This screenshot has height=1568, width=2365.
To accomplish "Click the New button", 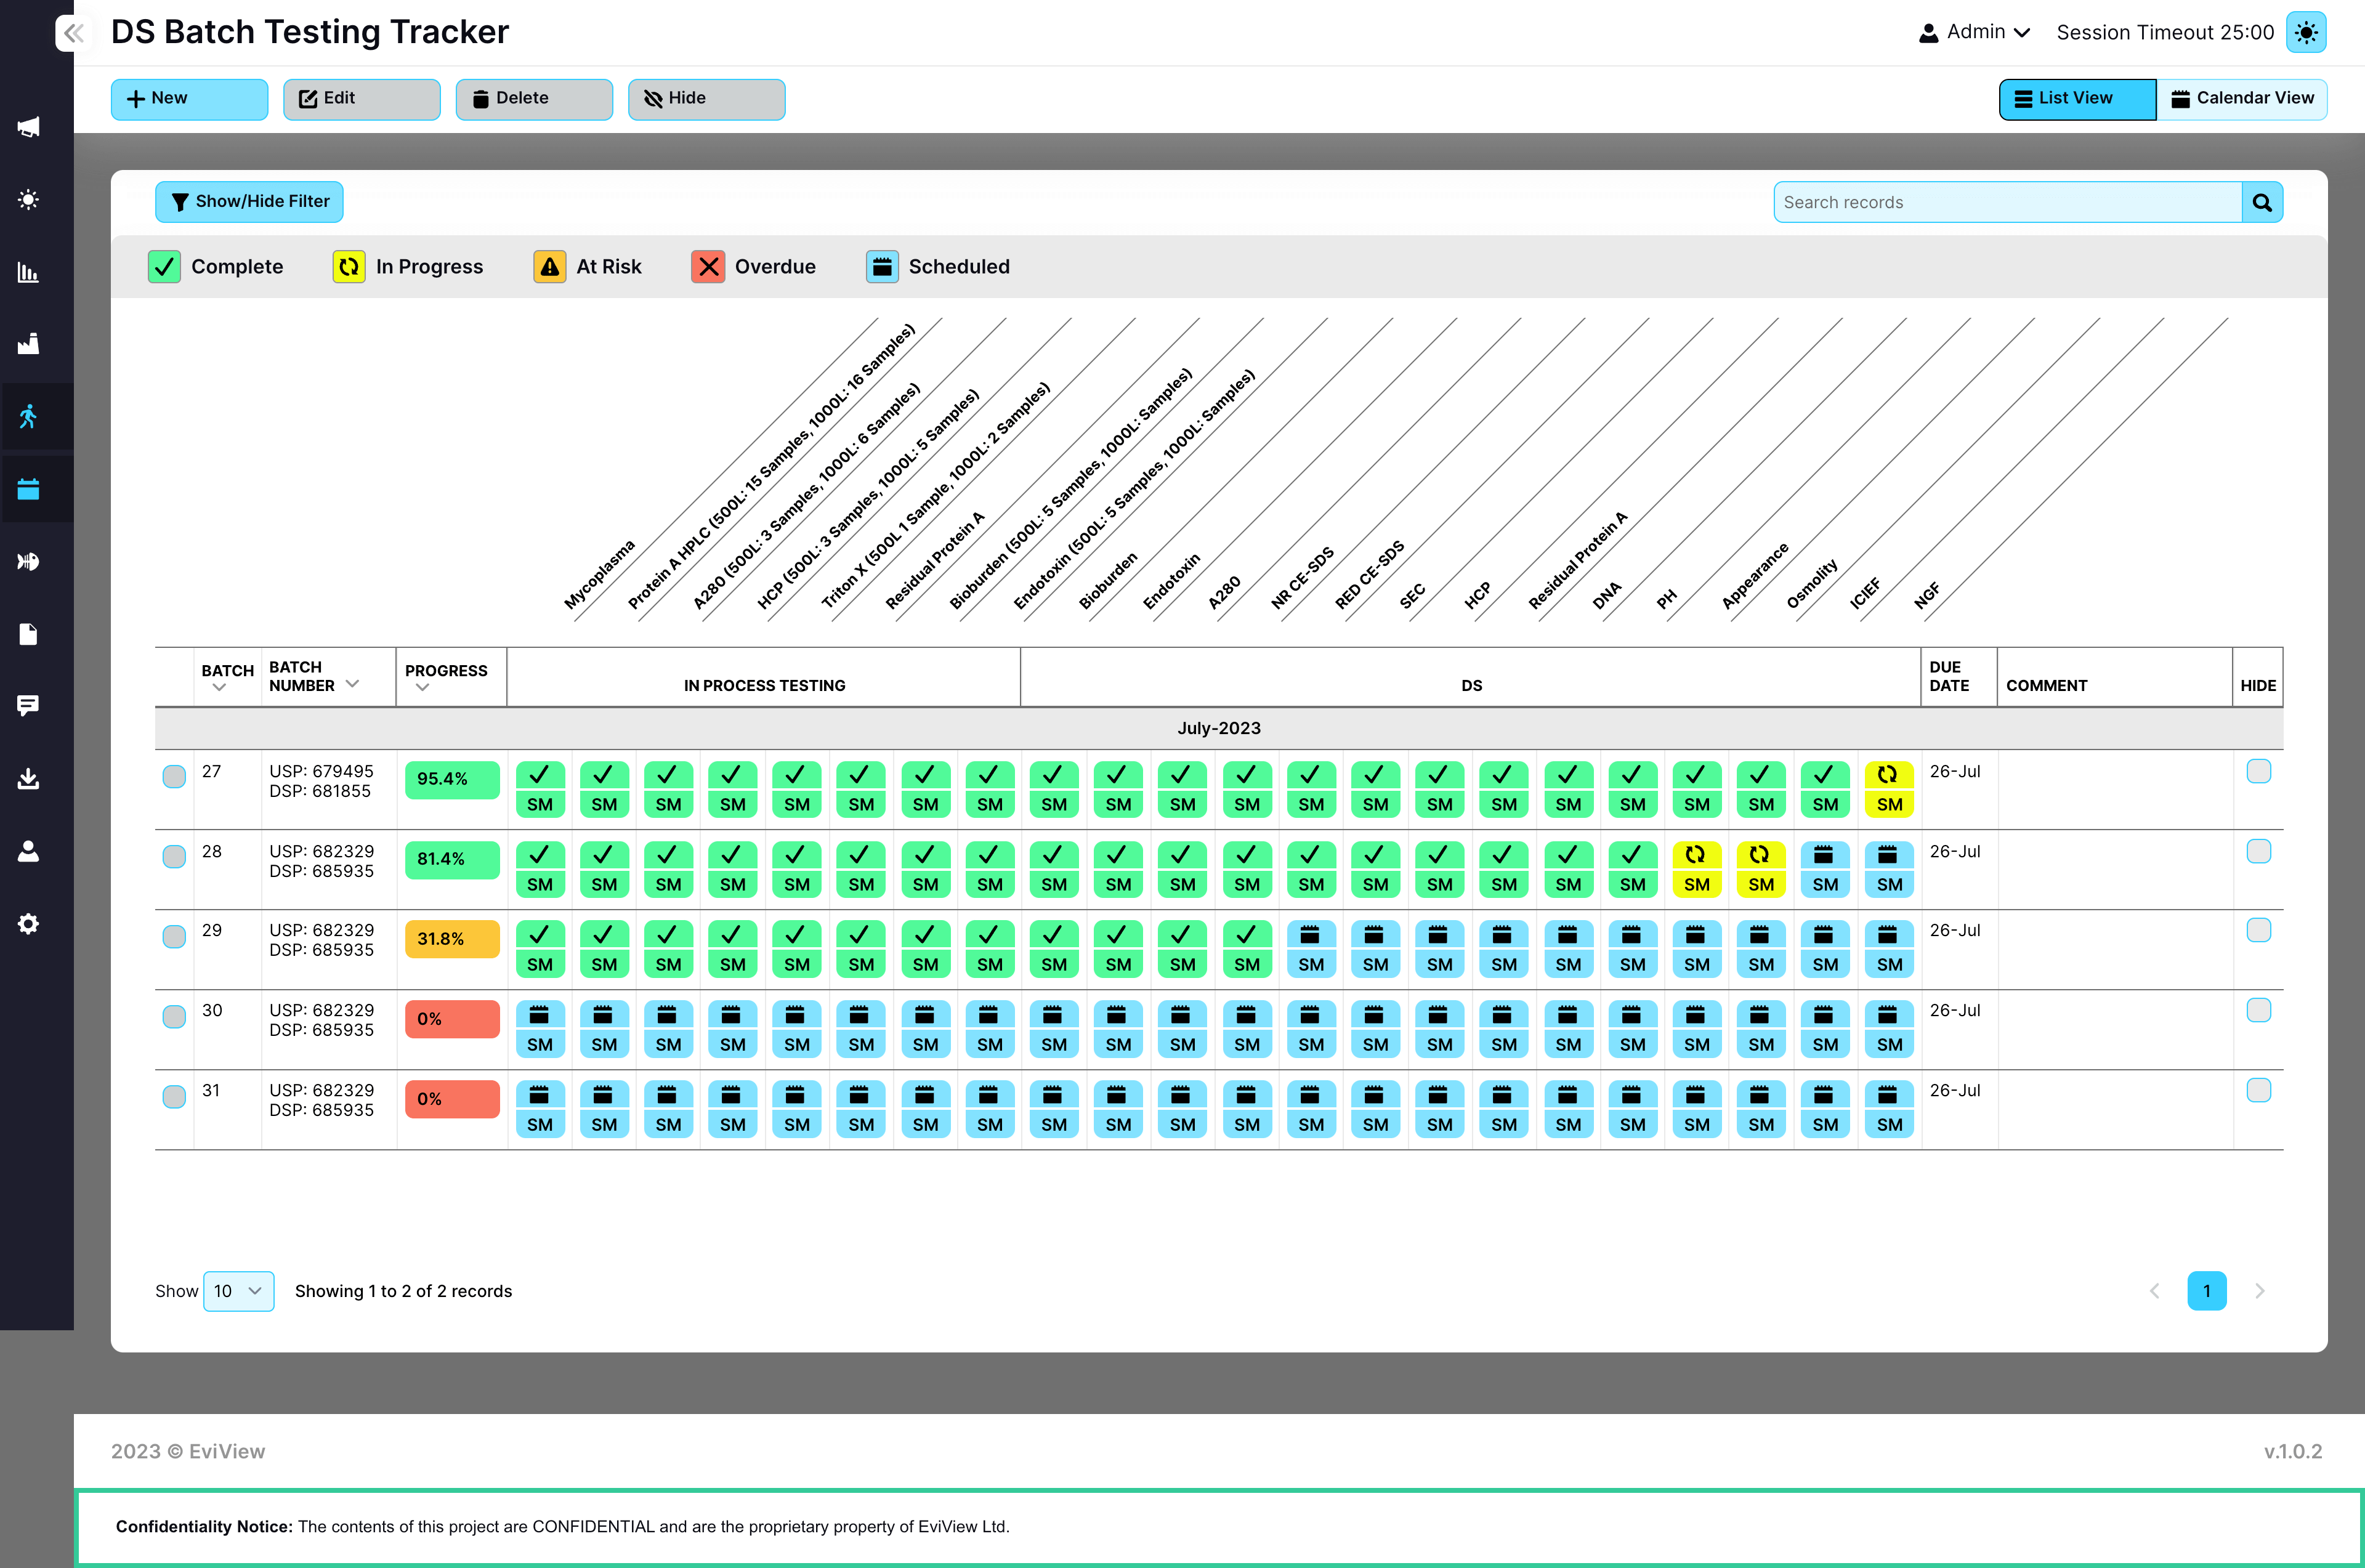I will pos(189,98).
